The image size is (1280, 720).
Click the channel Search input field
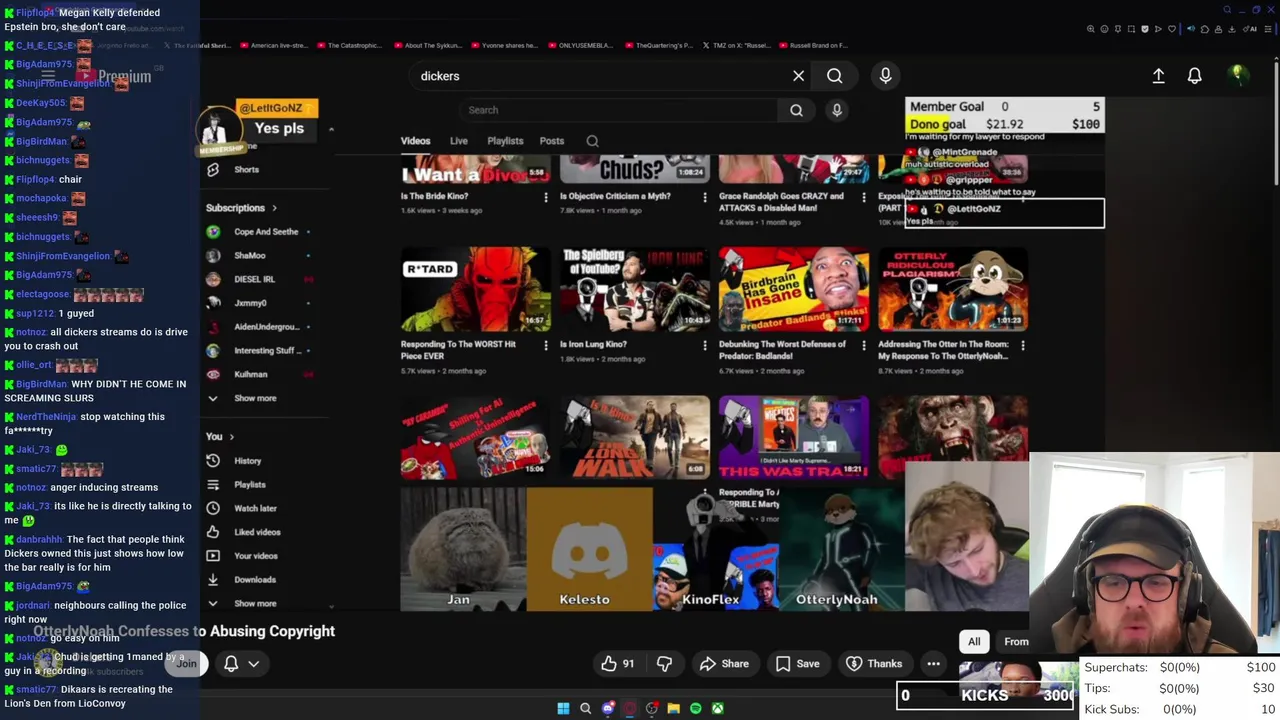tap(620, 110)
